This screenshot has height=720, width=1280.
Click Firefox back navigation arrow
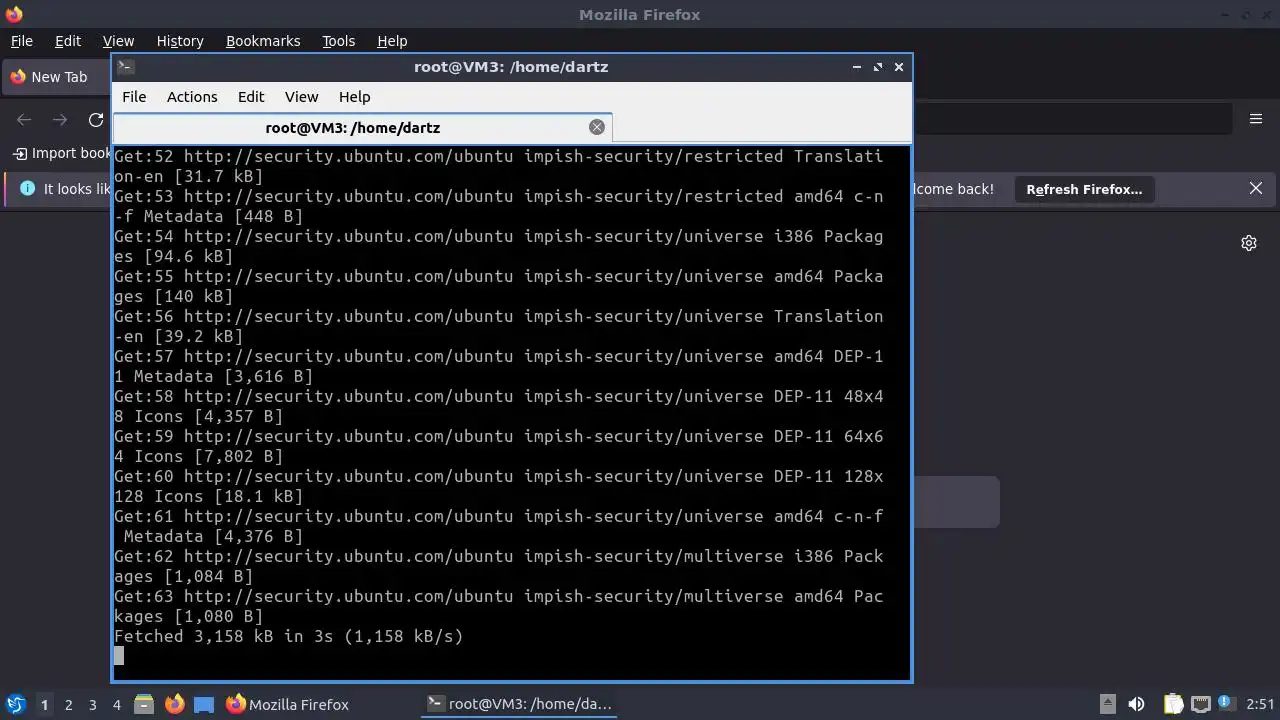pyautogui.click(x=24, y=119)
